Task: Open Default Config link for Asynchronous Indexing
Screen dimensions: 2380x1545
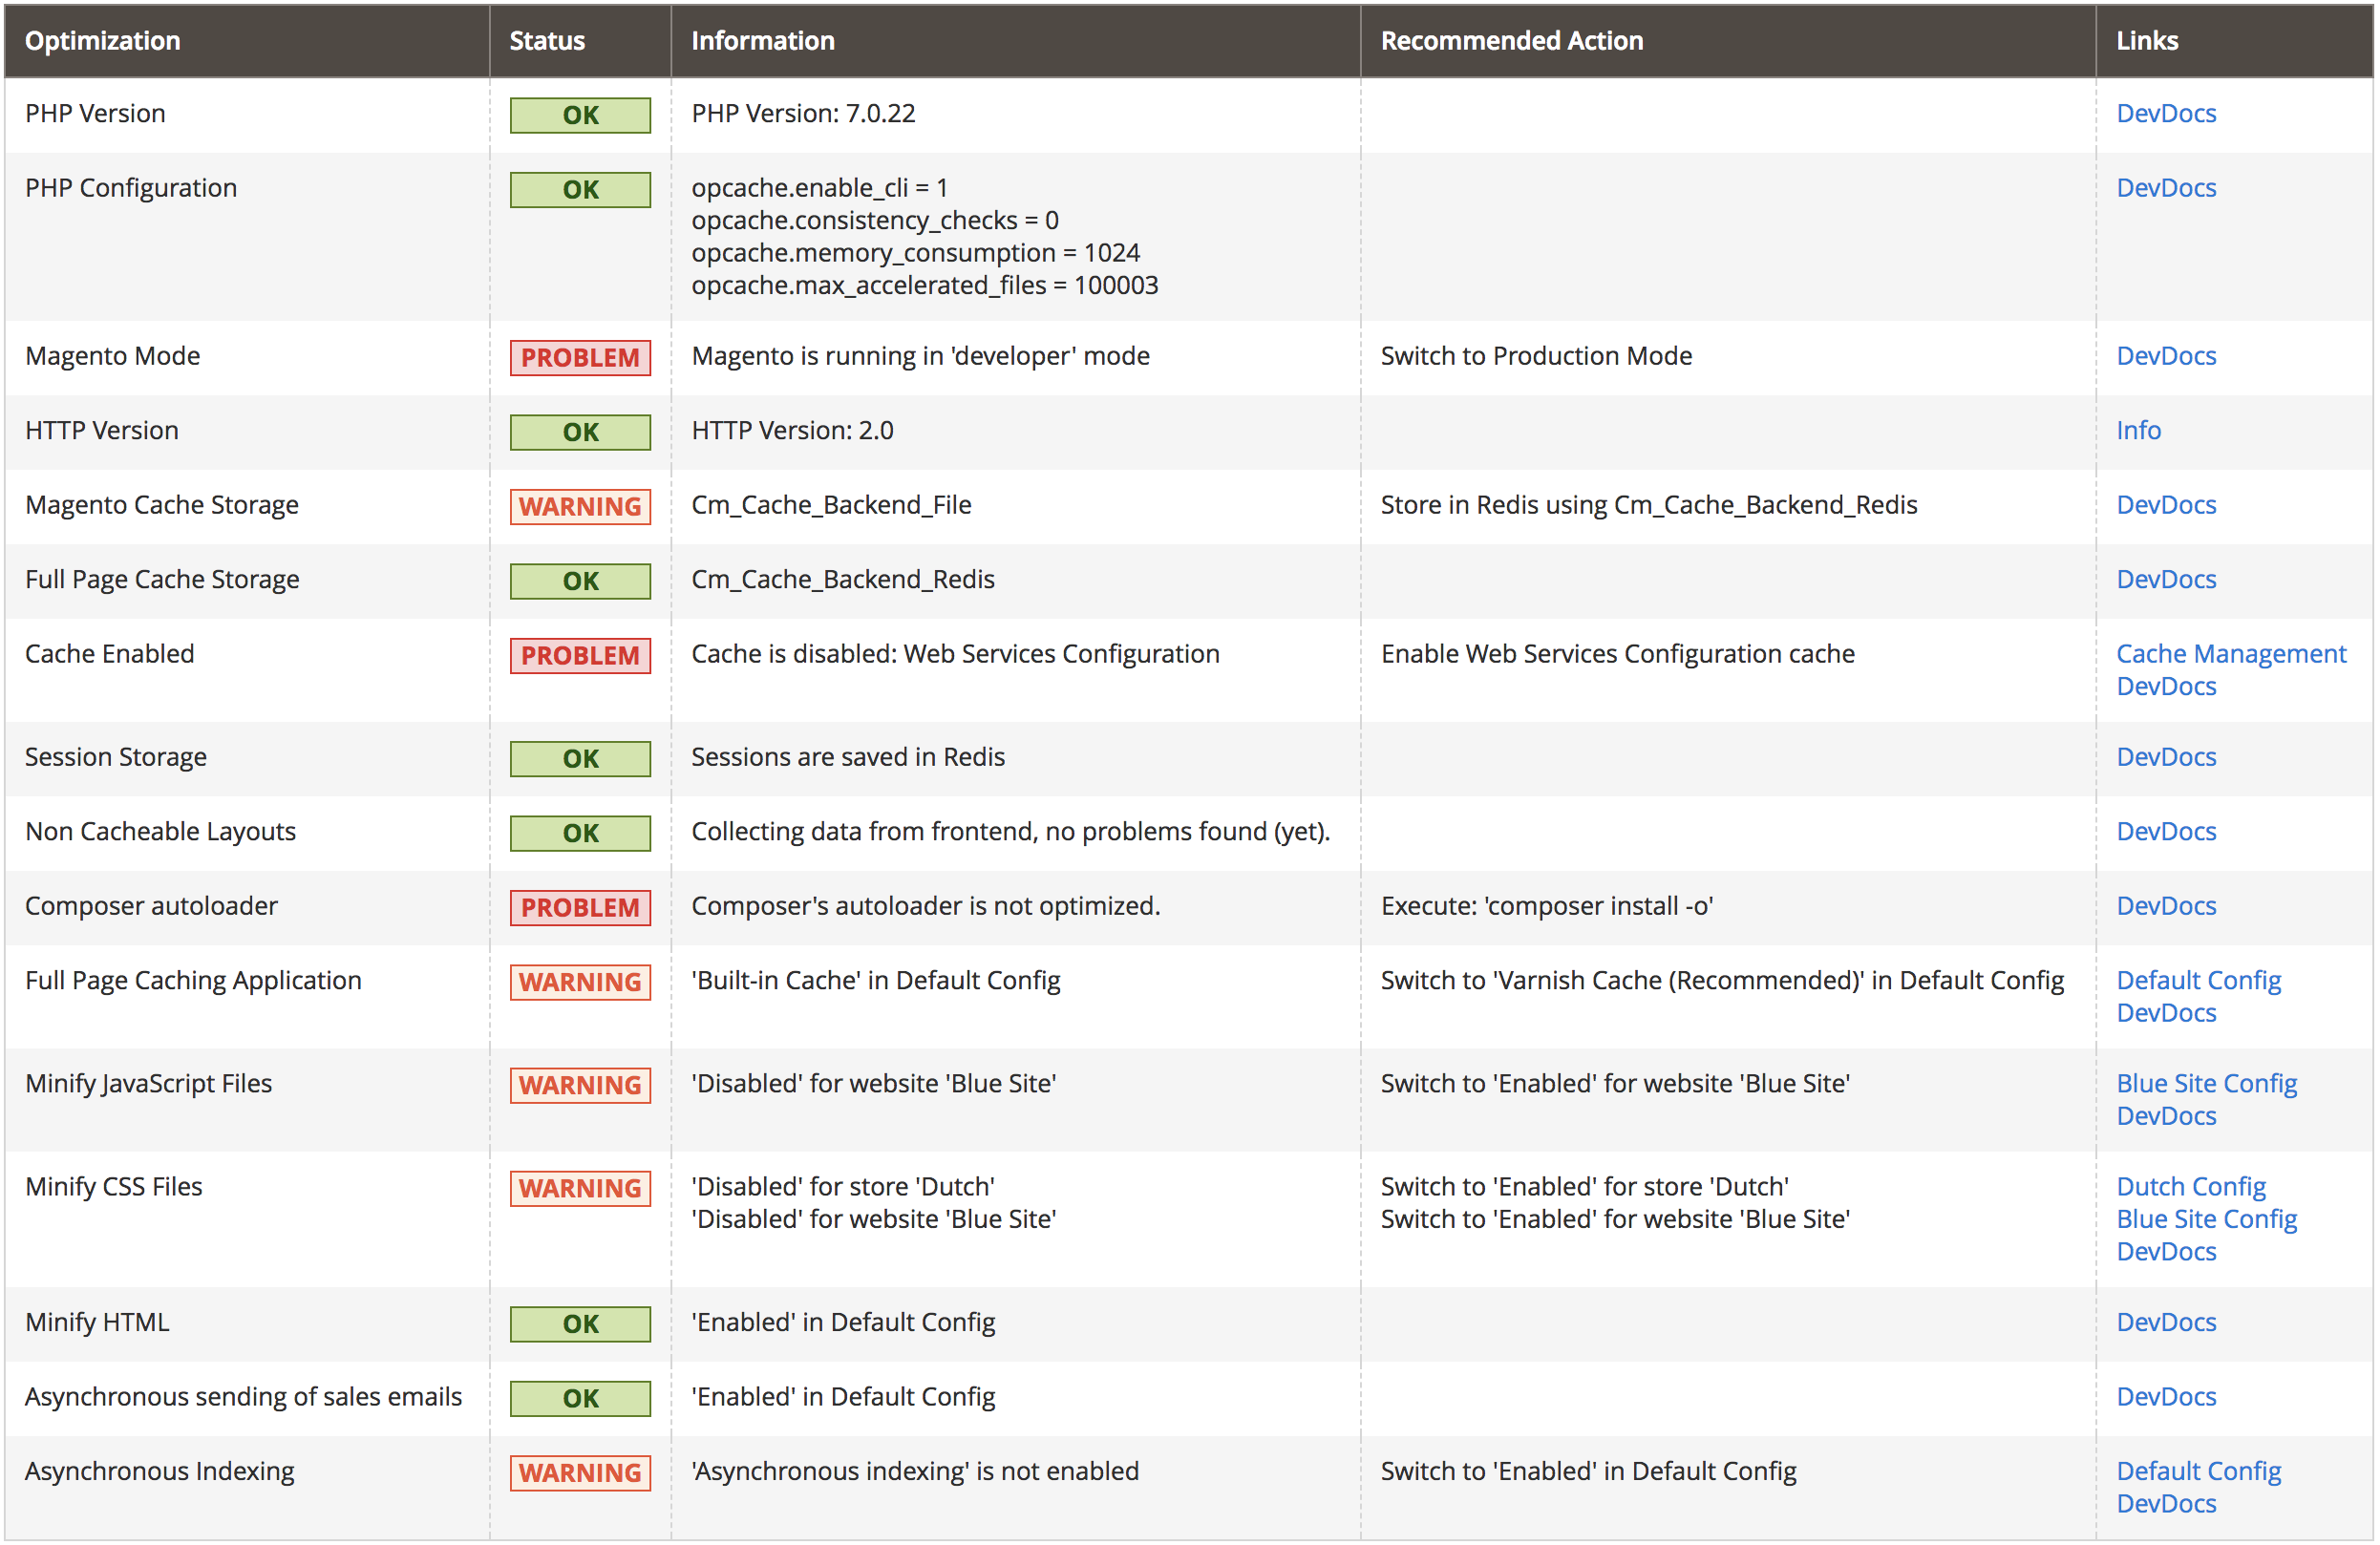Action: pos(2198,1471)
